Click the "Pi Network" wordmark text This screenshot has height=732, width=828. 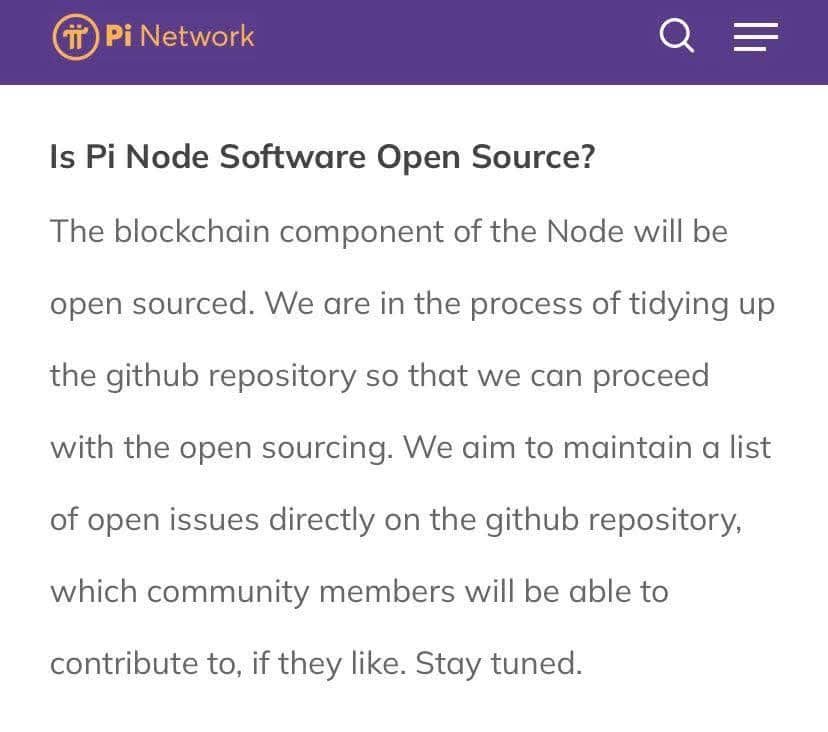[x=179, y=37]
